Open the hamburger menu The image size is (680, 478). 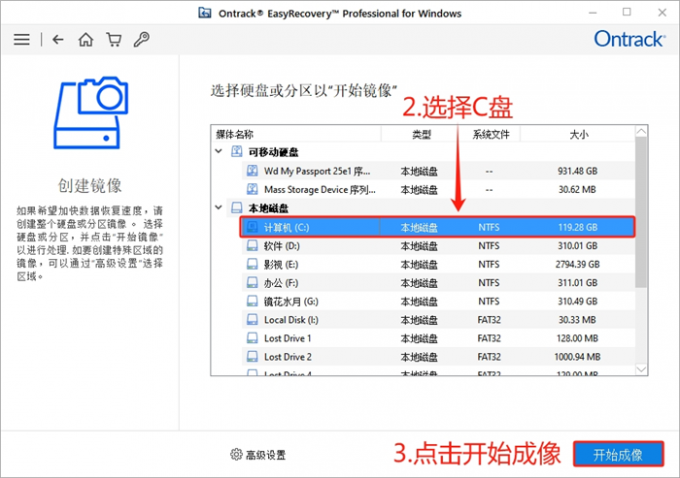(22, 39)
